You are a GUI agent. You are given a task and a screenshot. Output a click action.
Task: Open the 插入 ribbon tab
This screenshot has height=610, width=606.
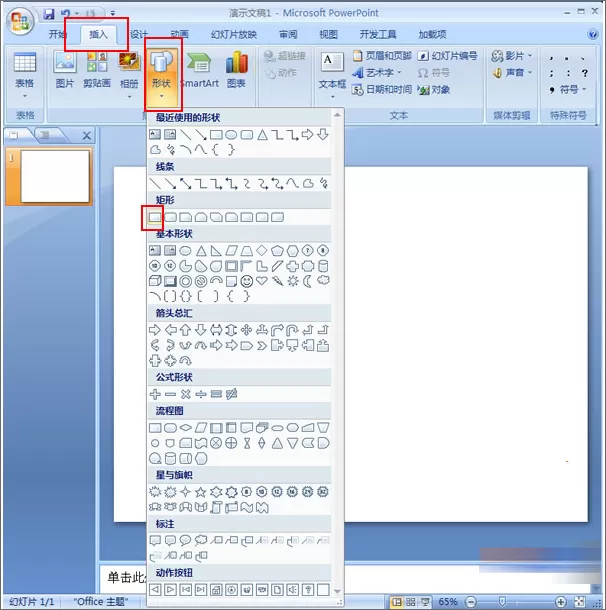pos(98,34)
